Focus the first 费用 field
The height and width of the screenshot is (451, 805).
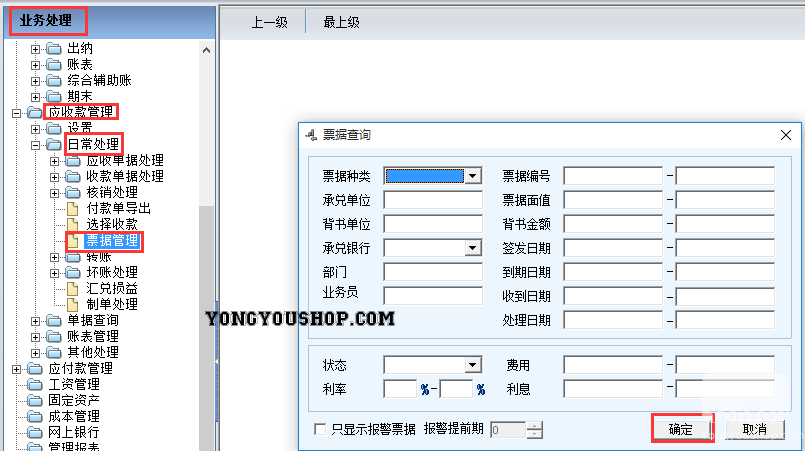point(613,365)
